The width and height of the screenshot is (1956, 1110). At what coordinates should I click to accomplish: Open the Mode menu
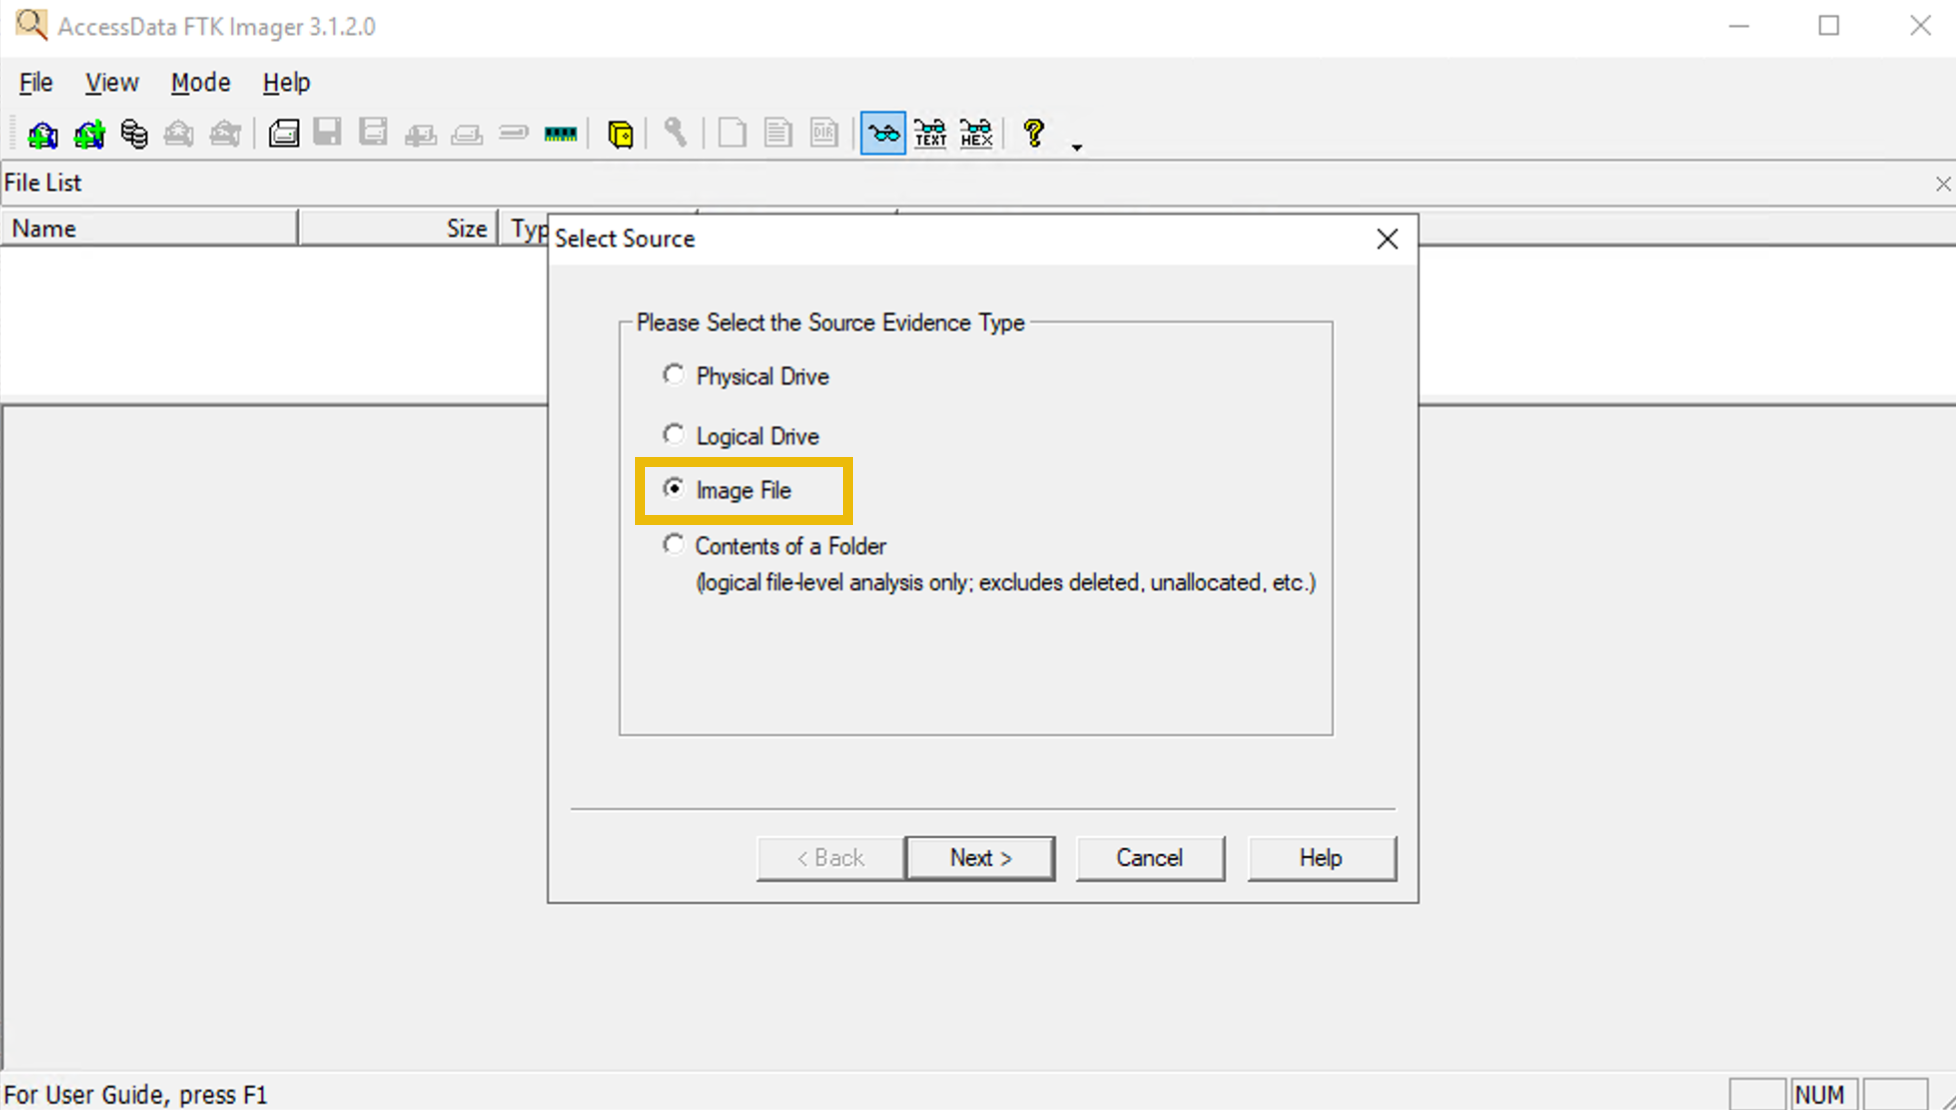[200, 83]
